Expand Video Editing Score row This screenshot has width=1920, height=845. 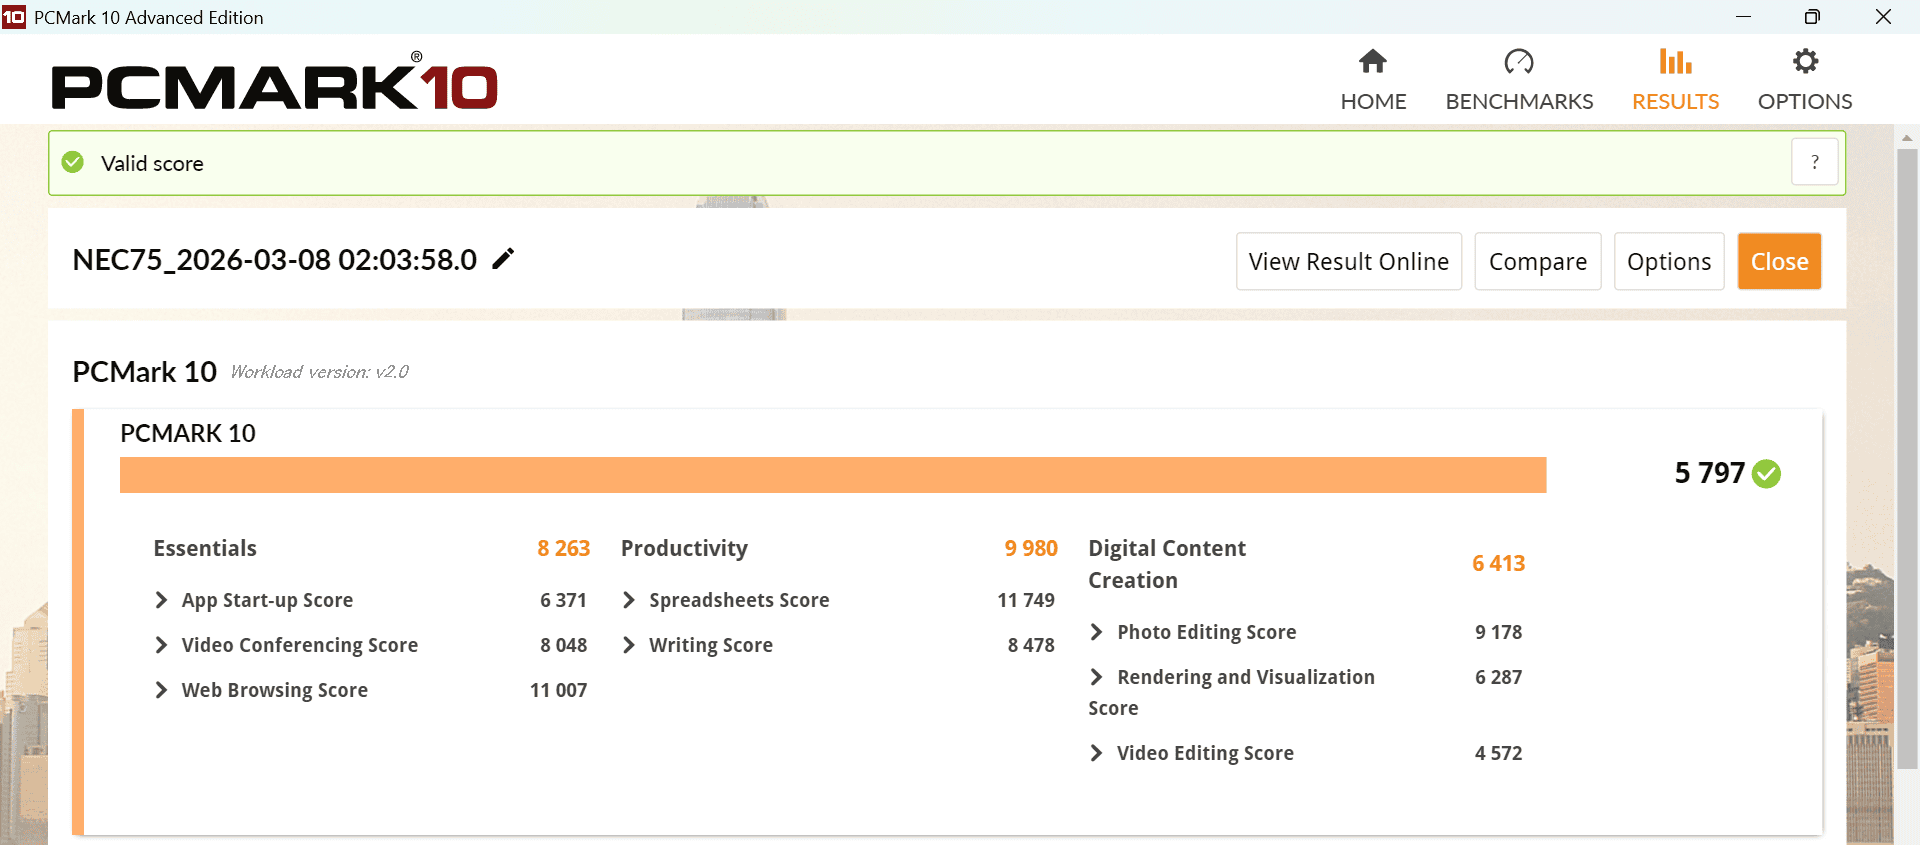click(x=1096, y=753)
